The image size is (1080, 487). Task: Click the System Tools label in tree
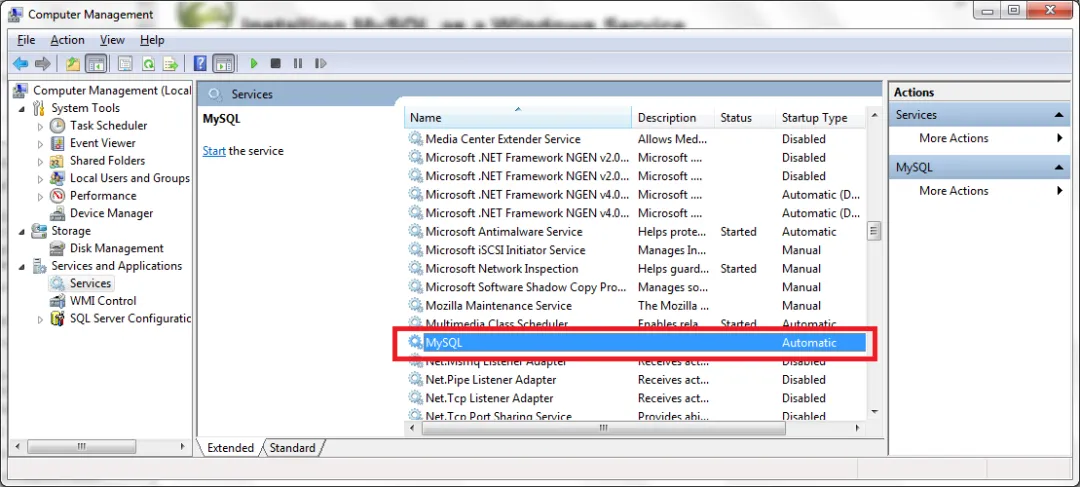pos(85,108)
